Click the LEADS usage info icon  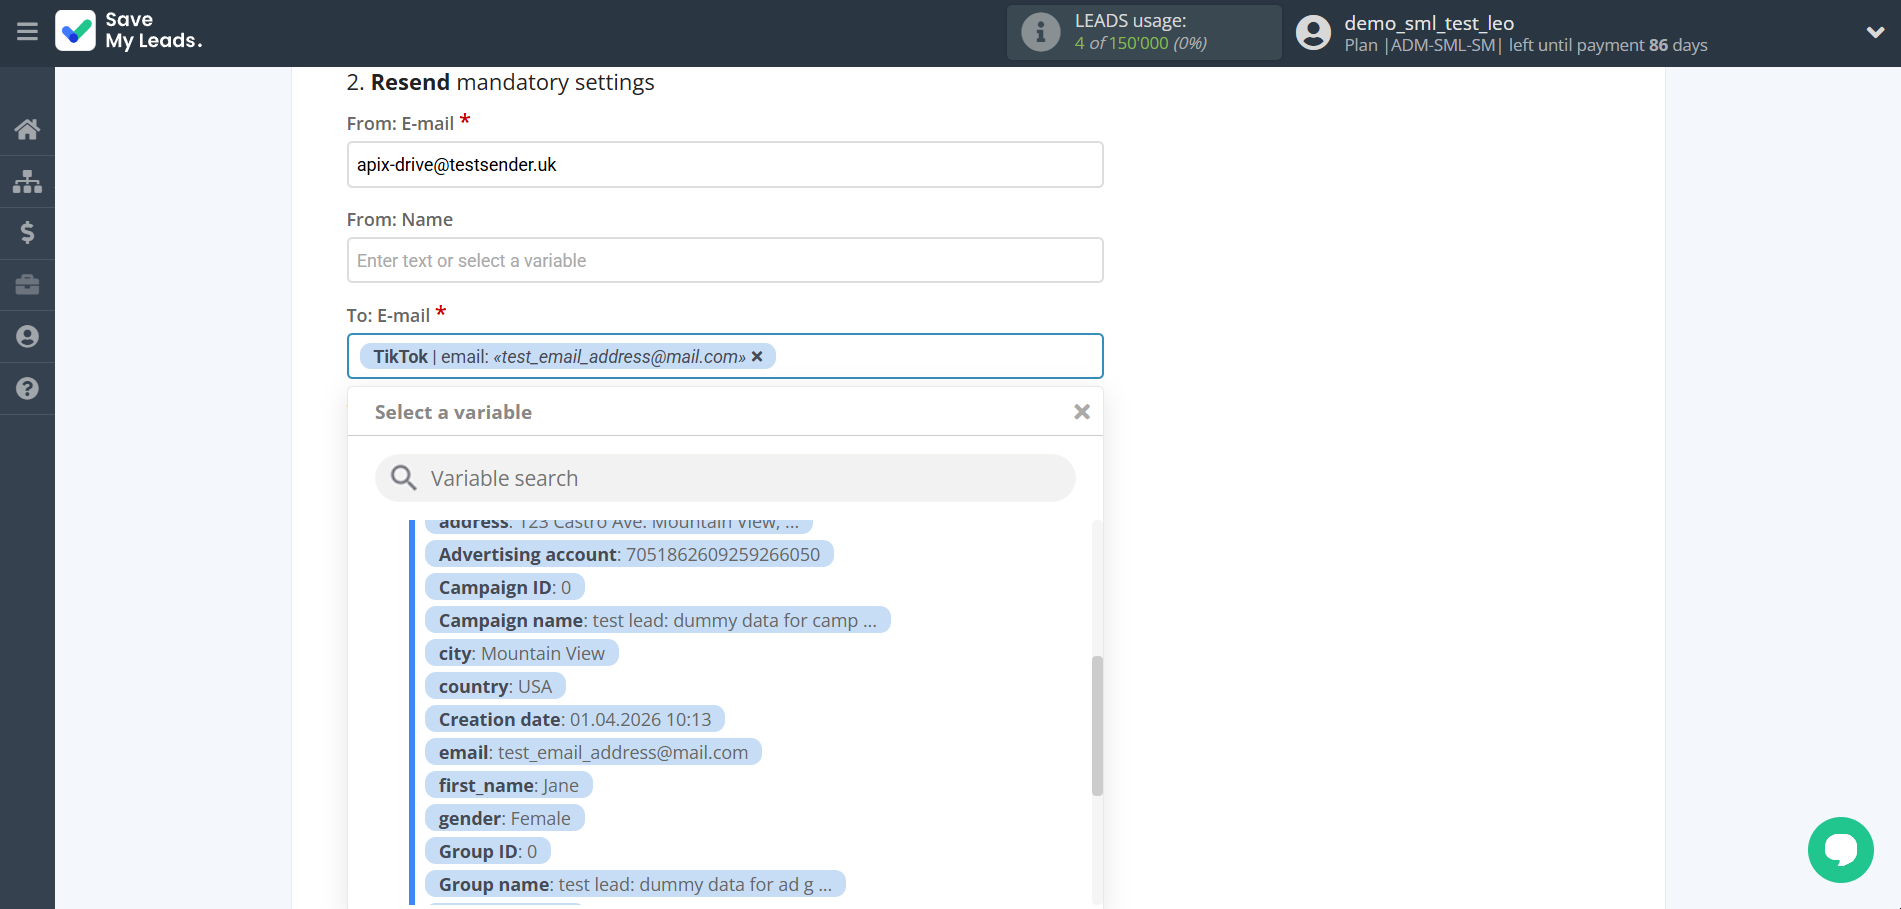tap(1040, 31)
